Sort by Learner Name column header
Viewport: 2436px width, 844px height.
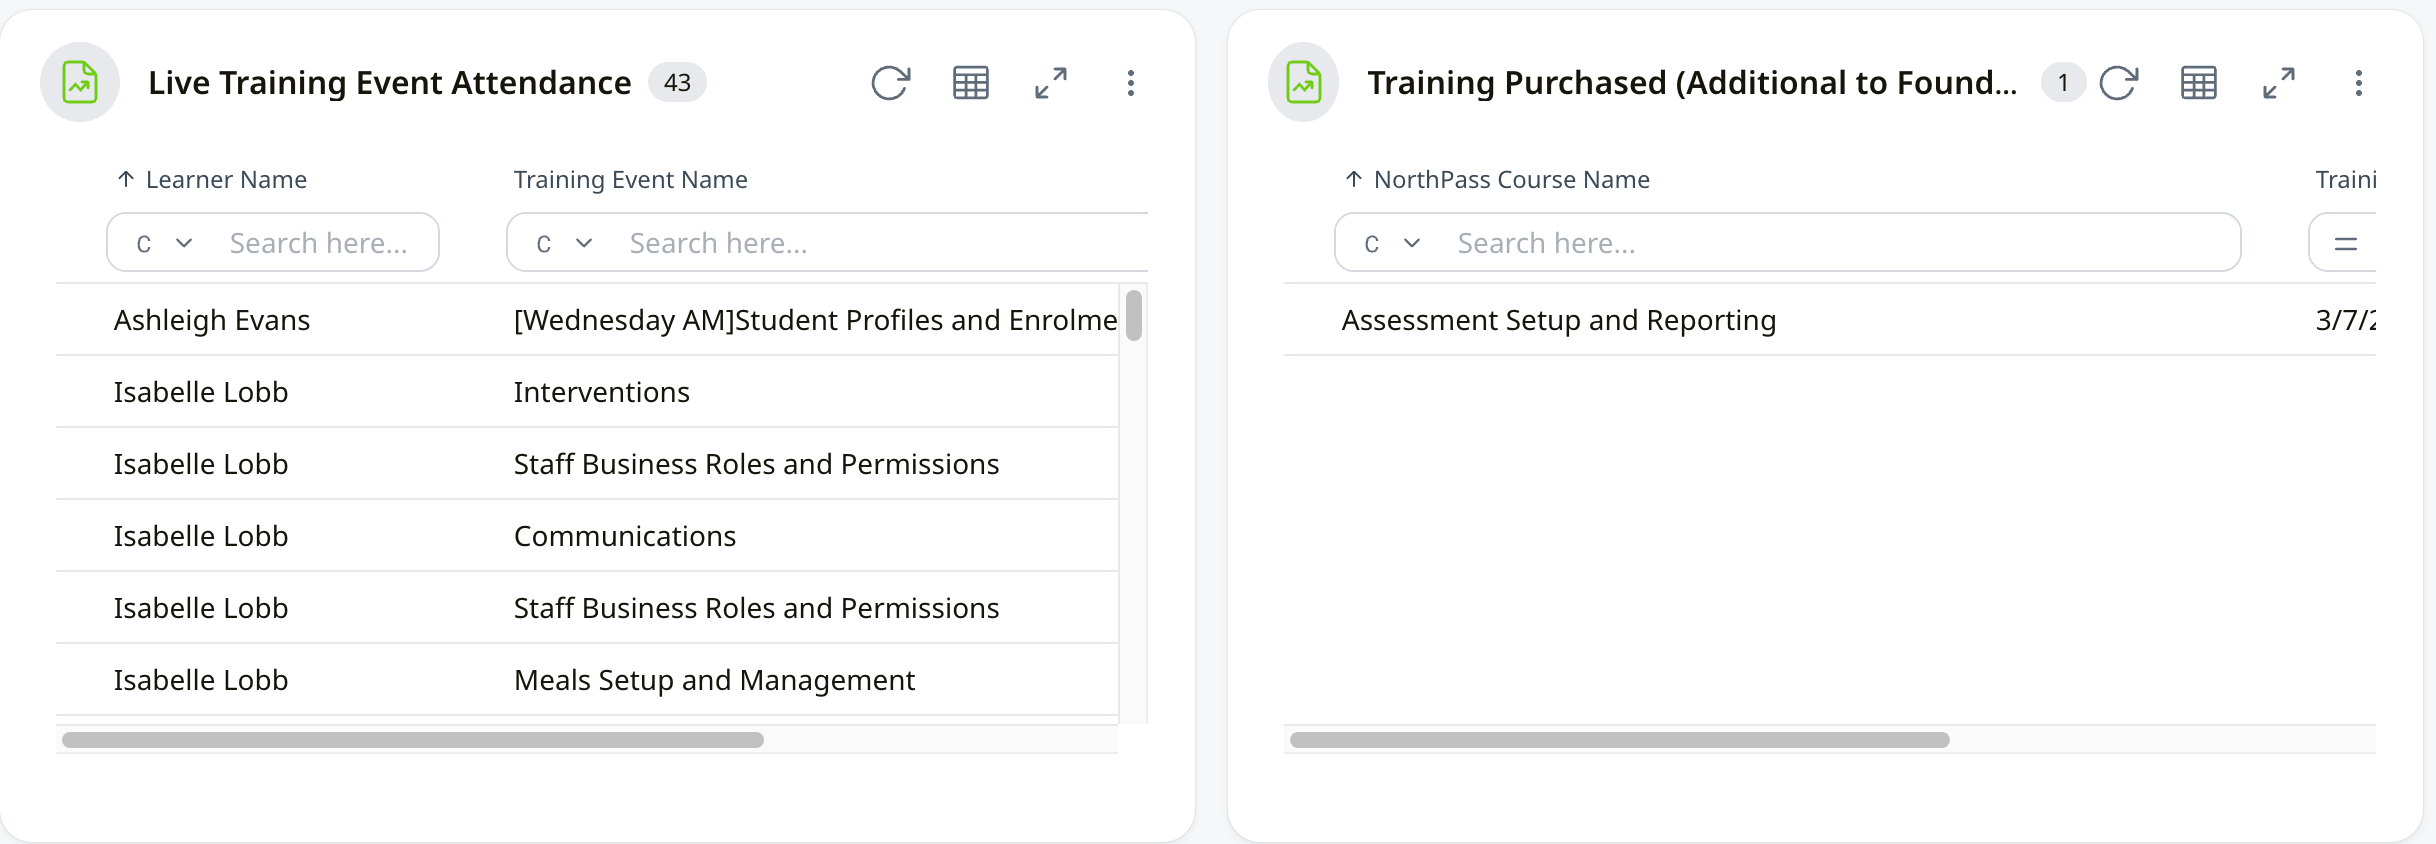tap(226, 180)
